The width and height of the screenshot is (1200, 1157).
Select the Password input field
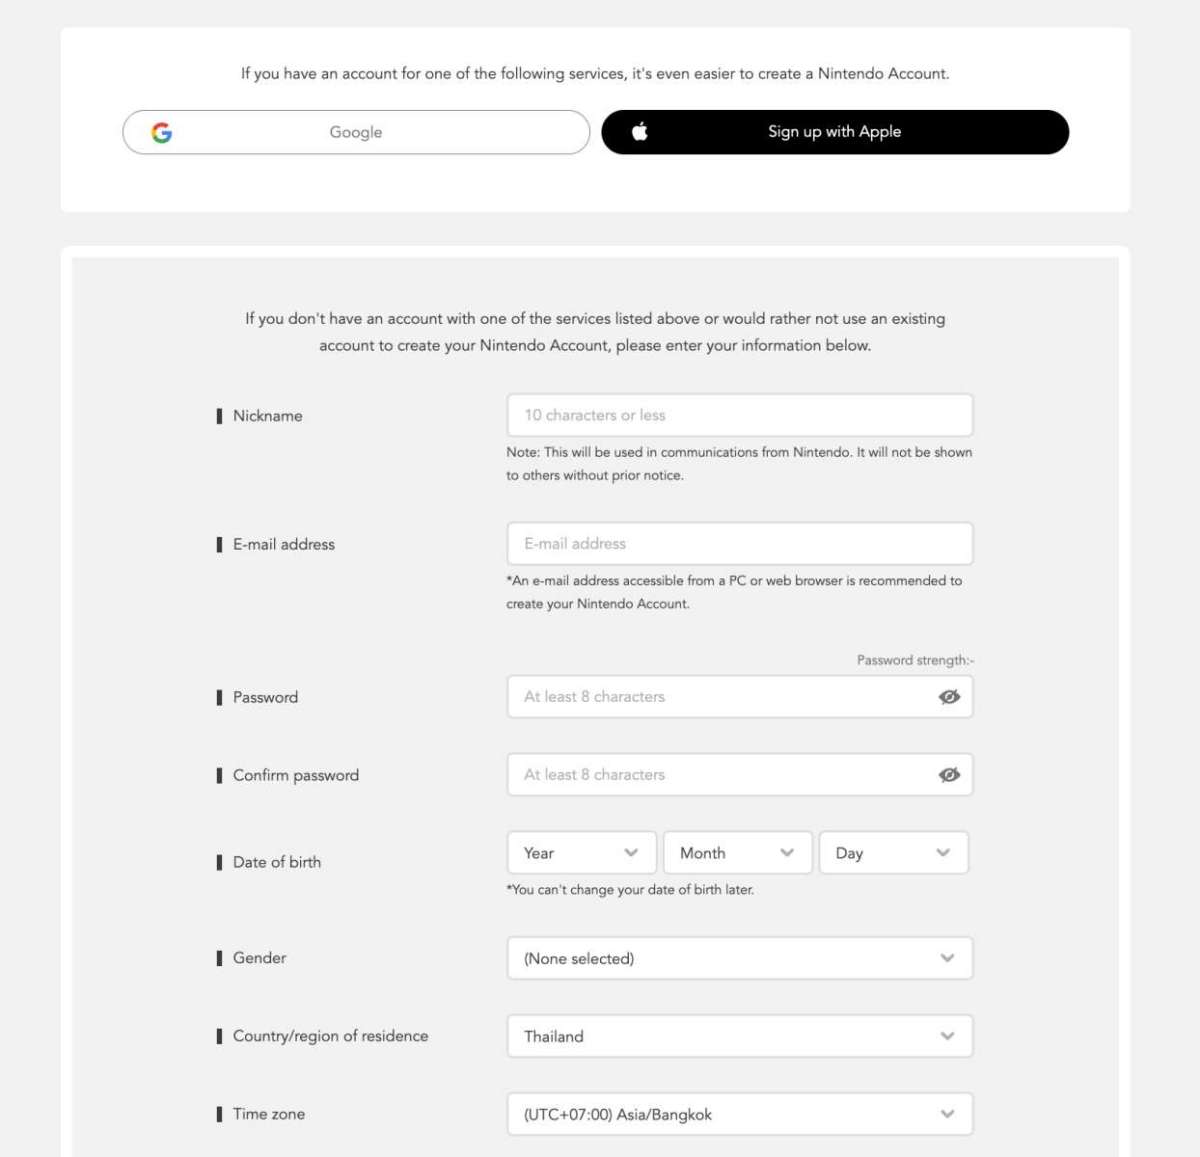[720, 697]
